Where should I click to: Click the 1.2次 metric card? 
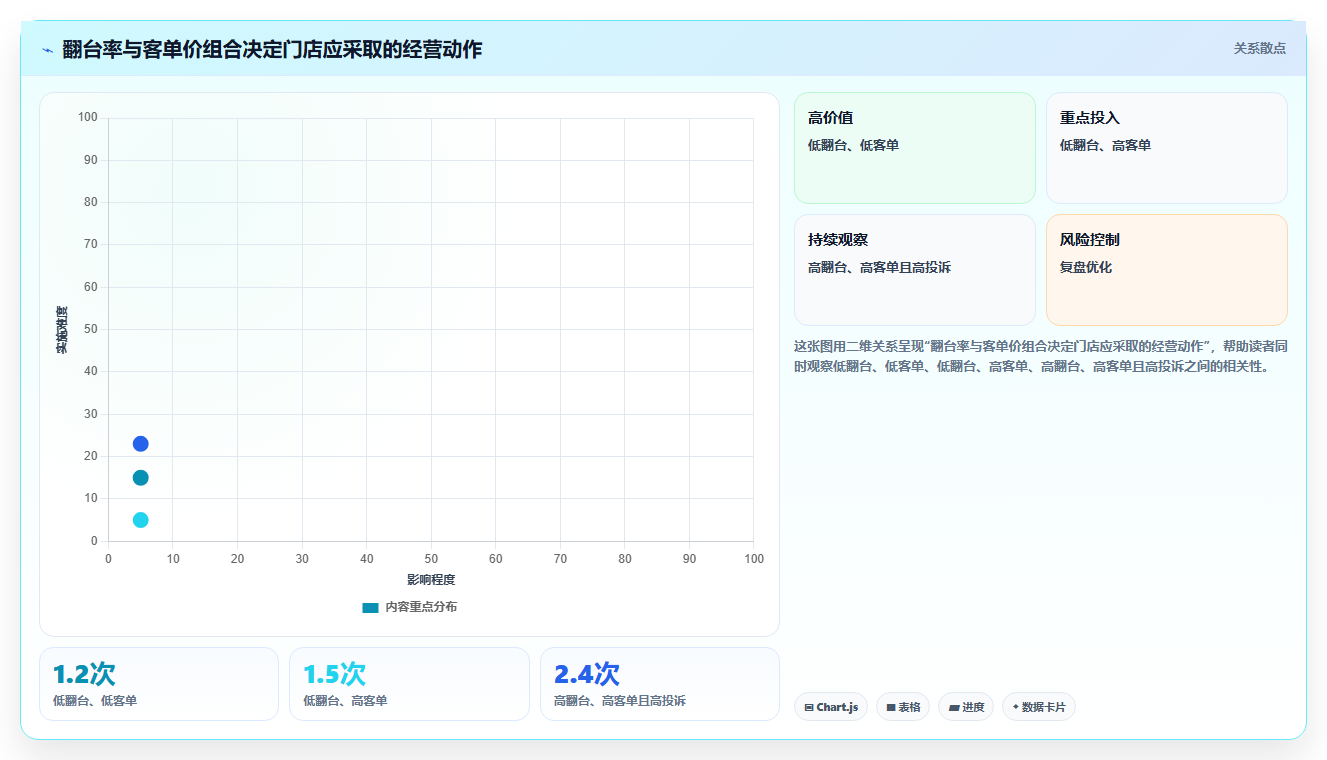coord(159,684)
